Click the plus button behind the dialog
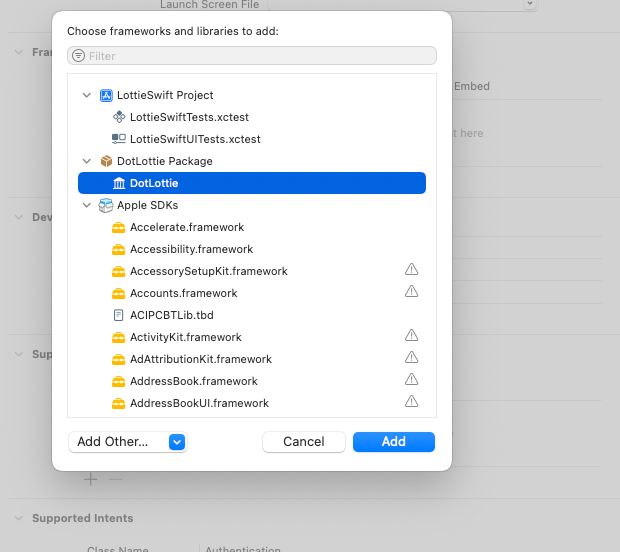 coord(91,480)
